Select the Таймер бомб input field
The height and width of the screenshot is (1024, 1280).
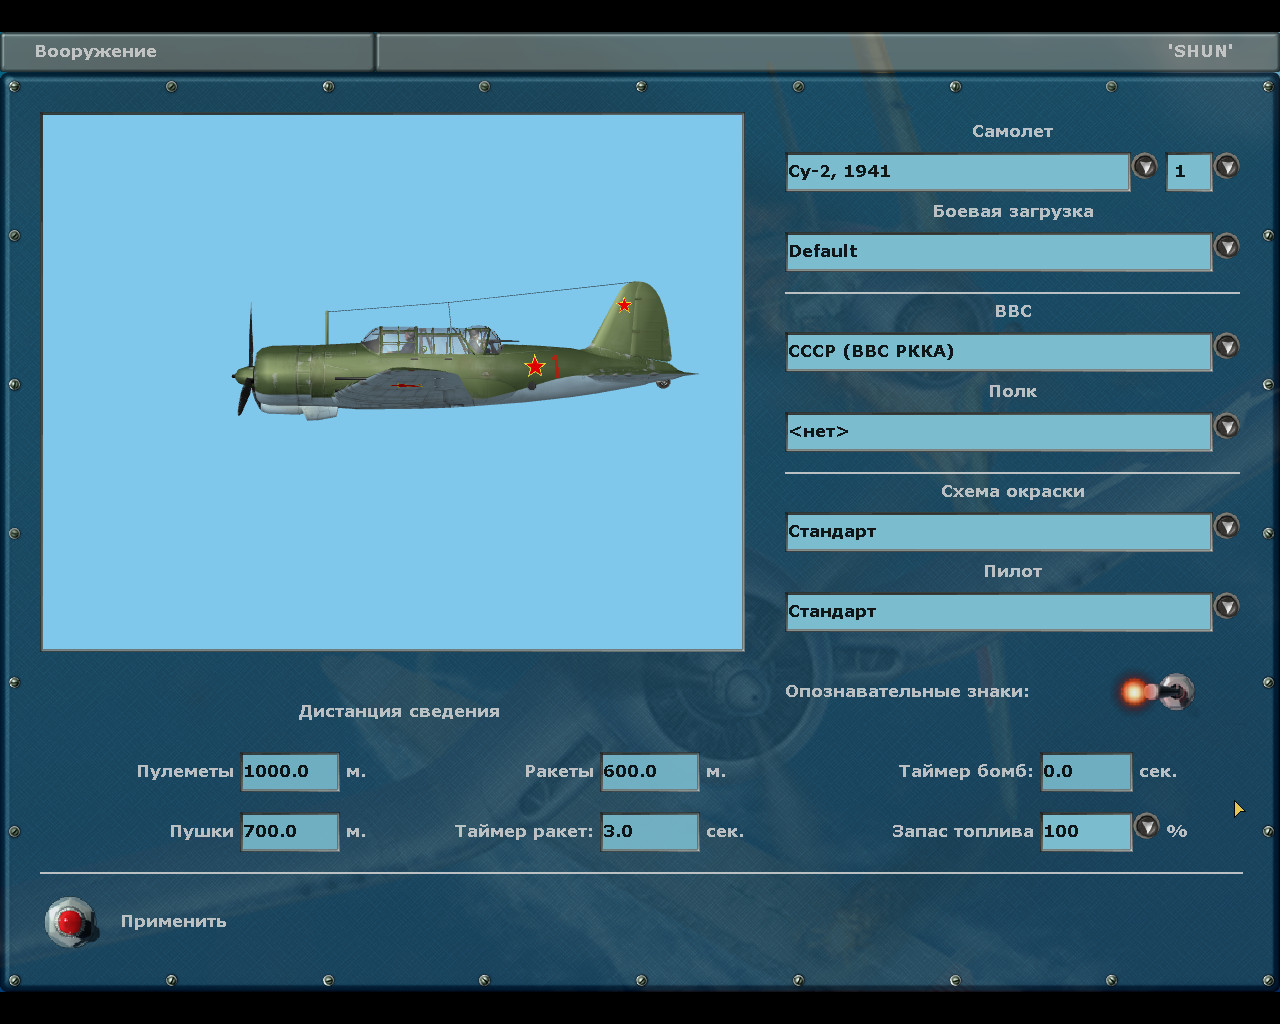coord(1086,772)
